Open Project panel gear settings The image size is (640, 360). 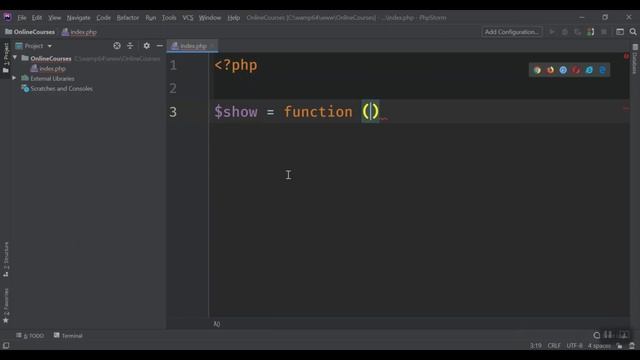click(x=147, y=46)
